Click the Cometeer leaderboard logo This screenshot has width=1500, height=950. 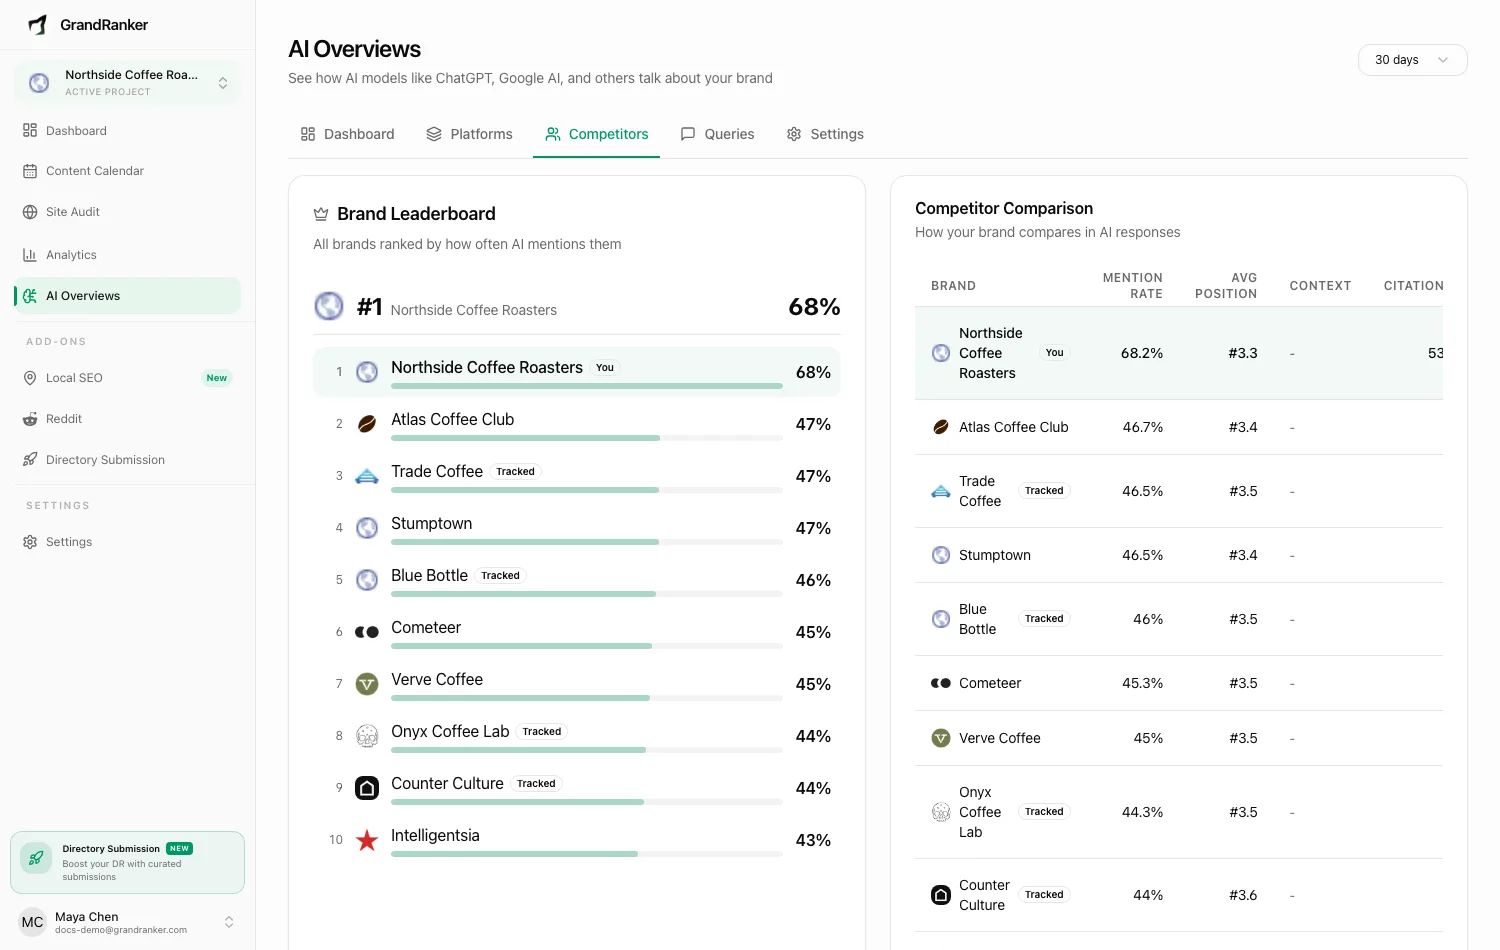(367, 632)
